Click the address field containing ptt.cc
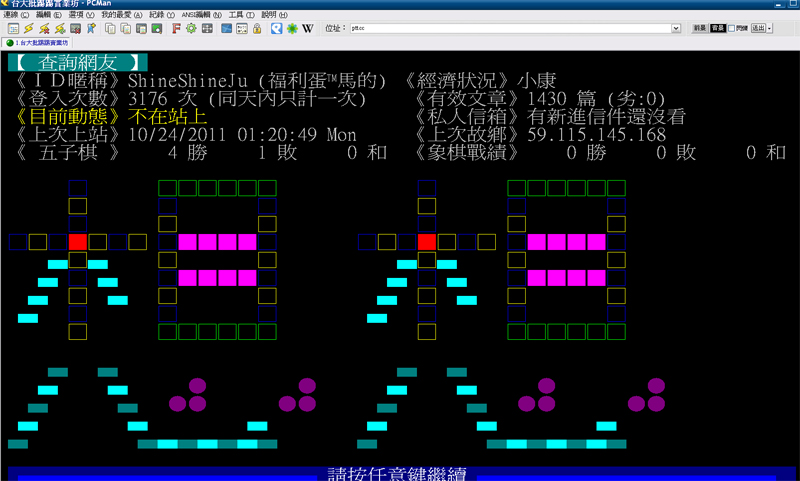Screen dimensions: 800x481 (511, 29)
